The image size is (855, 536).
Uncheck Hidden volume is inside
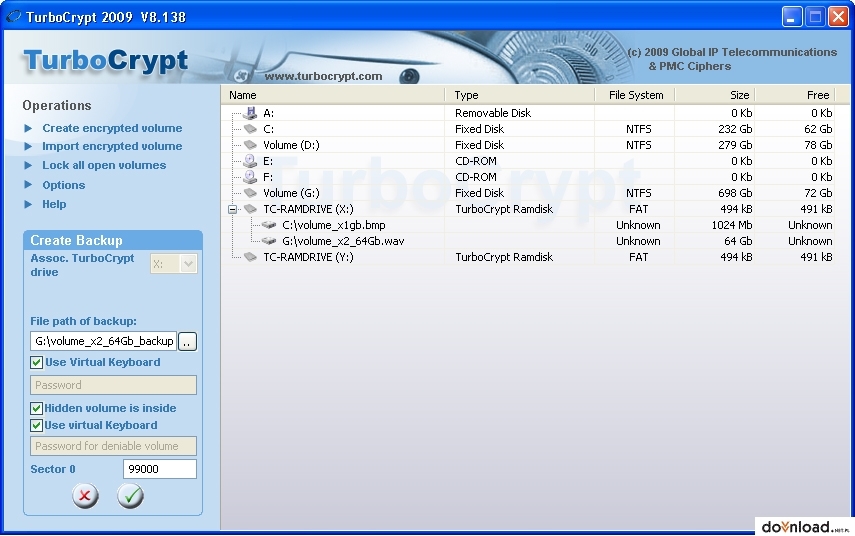[x=37, y=408]
